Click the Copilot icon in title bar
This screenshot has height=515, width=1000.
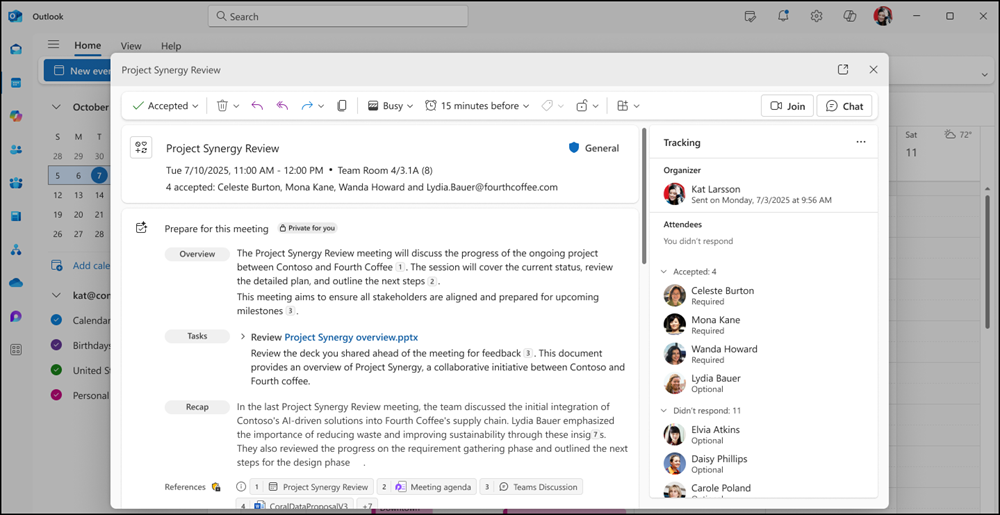[x=849, y=16]
